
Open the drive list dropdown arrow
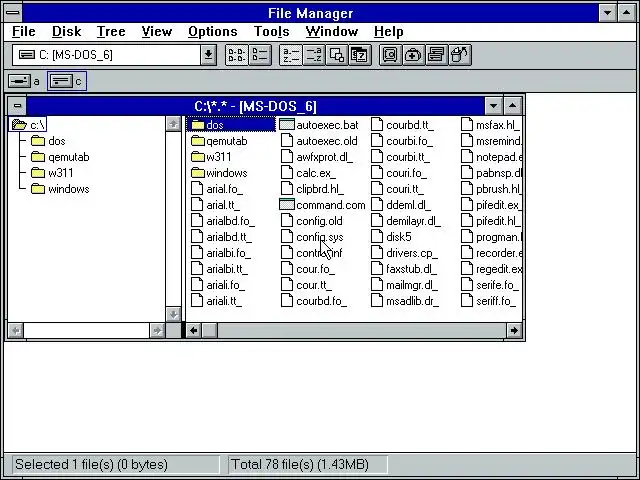[208, 55]
